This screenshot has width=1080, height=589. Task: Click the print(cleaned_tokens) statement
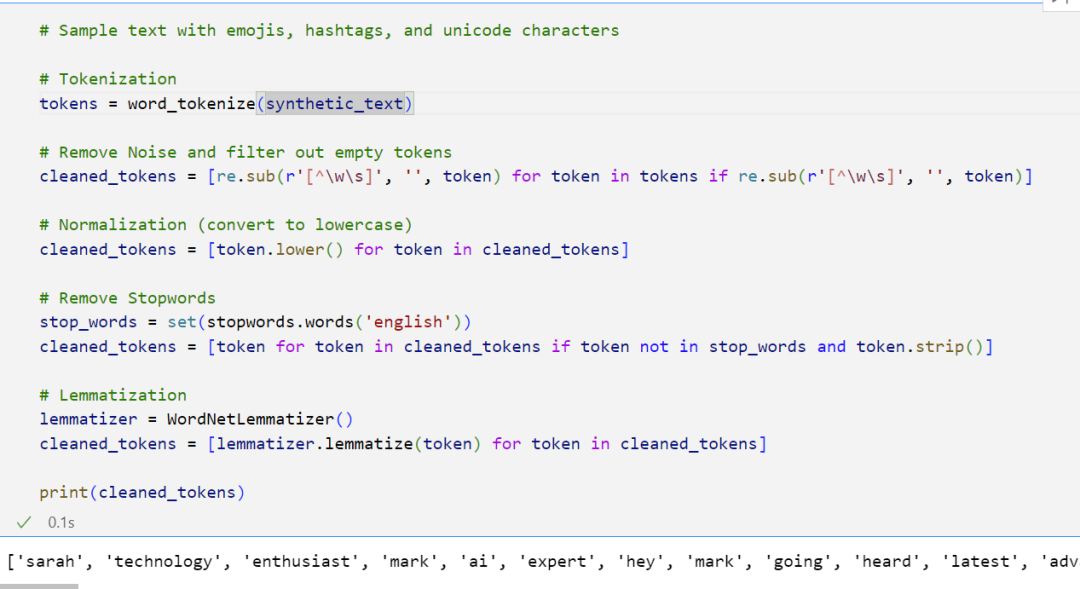pyautogui.click(x=142, y=492)
